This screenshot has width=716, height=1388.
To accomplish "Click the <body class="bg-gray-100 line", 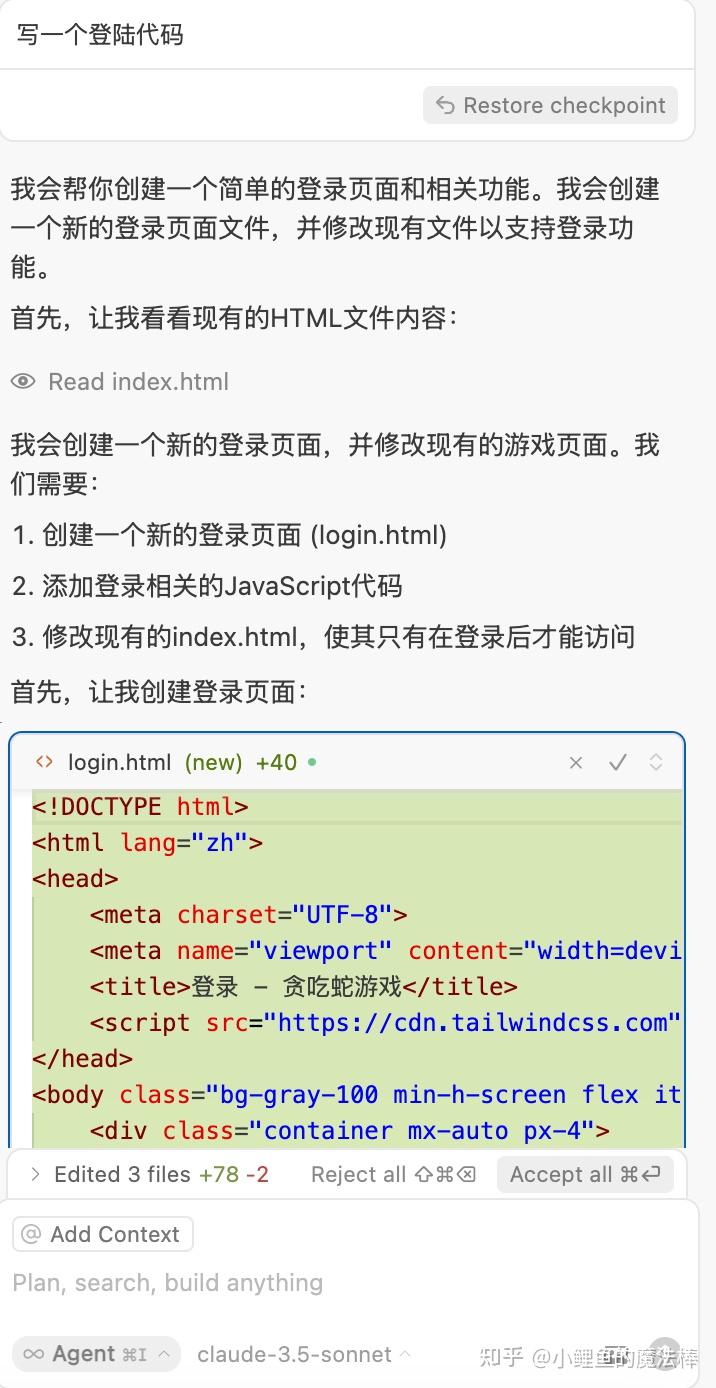I will point(356,1095).
